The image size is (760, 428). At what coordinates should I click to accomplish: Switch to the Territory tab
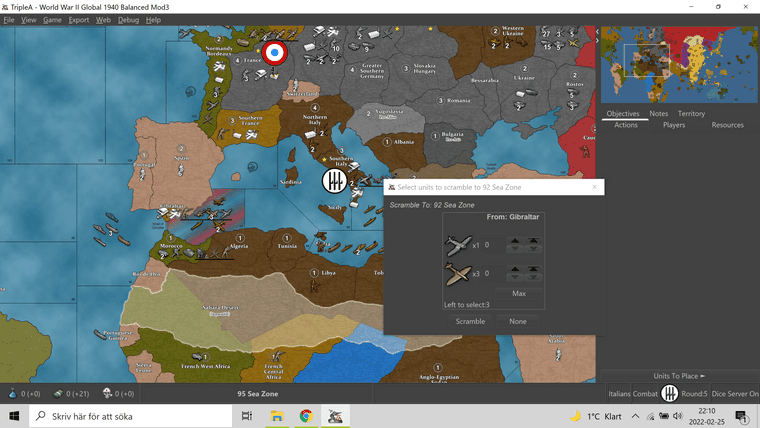click(x=691, y=114)
